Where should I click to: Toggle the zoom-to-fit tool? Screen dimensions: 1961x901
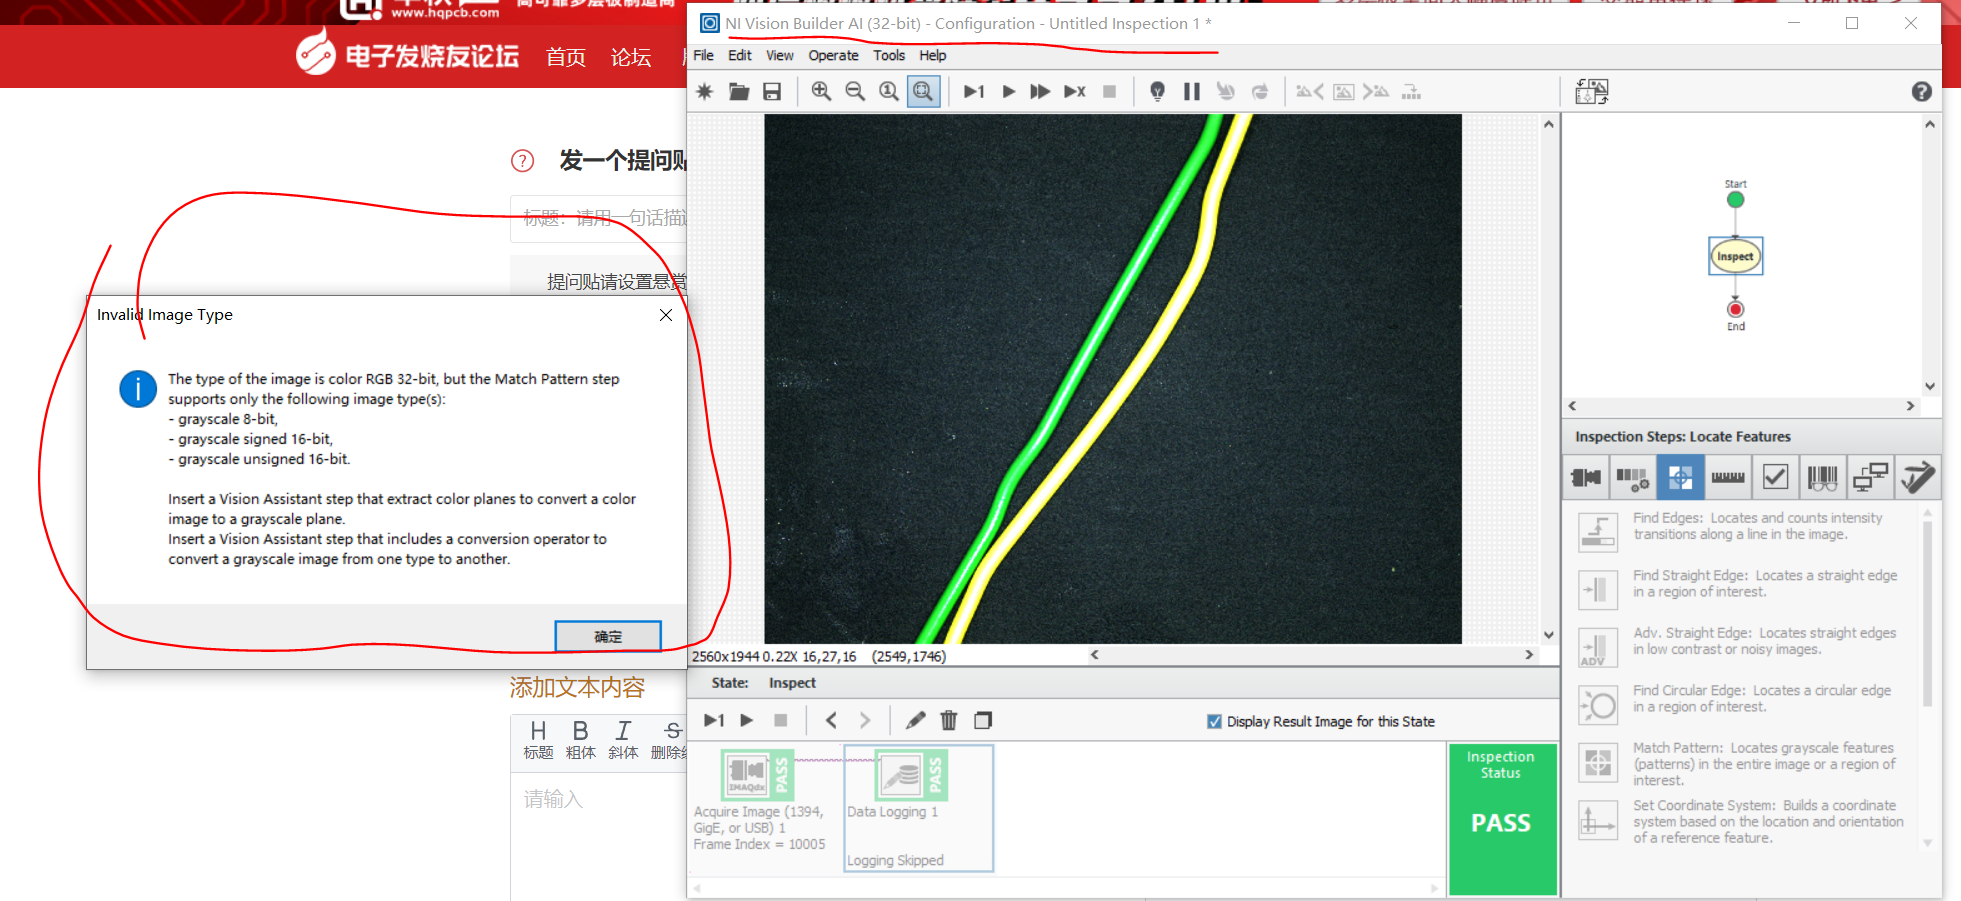tap(923, 92)
